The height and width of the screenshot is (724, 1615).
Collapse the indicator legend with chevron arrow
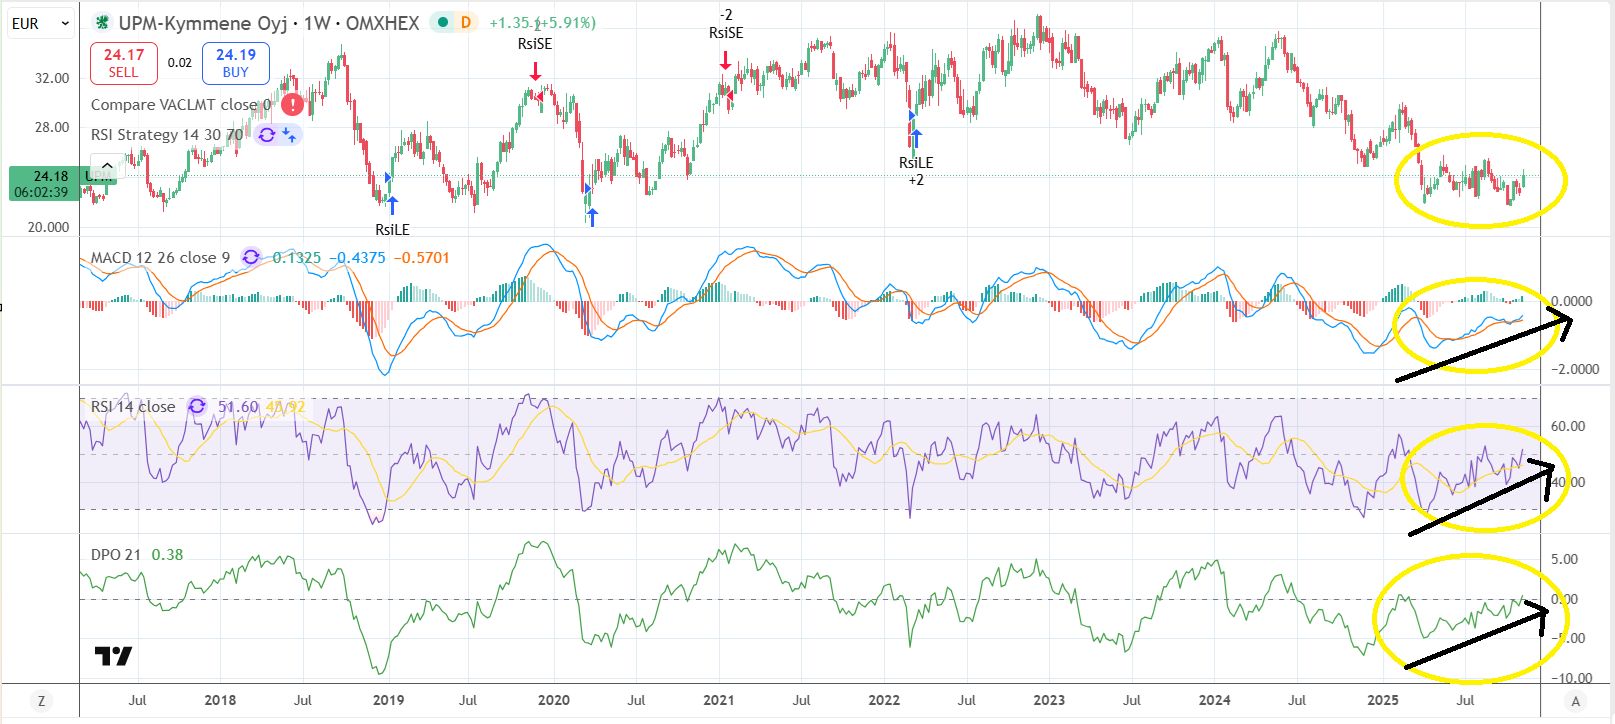coord(106,165)
